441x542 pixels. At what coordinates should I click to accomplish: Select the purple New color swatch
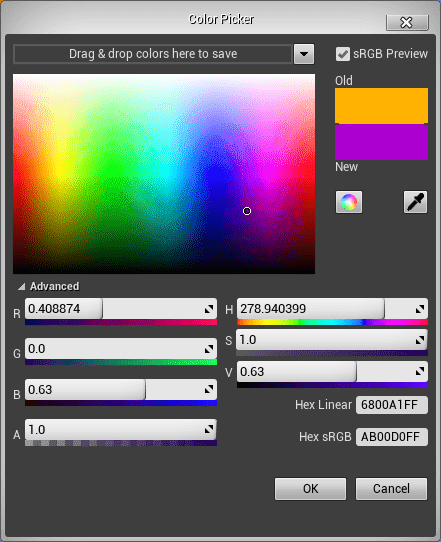coord(381,142)
